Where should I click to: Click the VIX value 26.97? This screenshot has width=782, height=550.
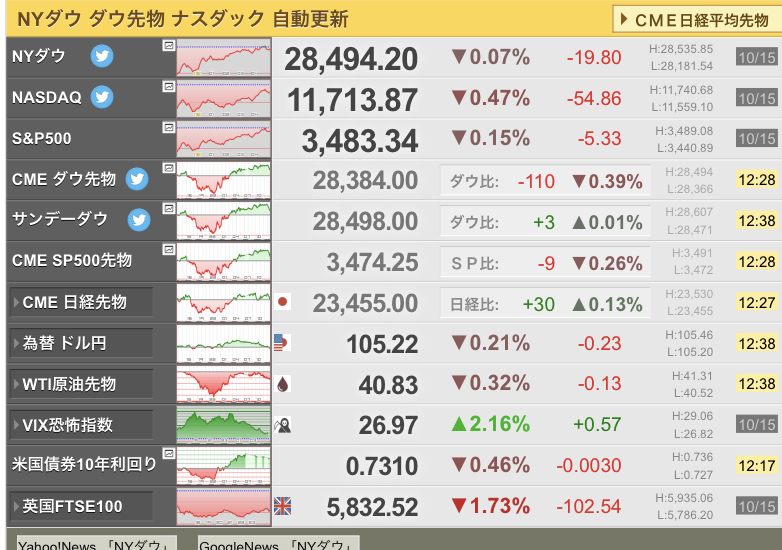[x=388, y=426]
